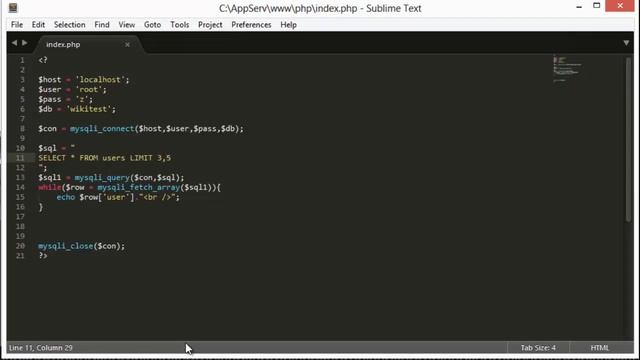Click the 'localhost' string

coord(100,80)
